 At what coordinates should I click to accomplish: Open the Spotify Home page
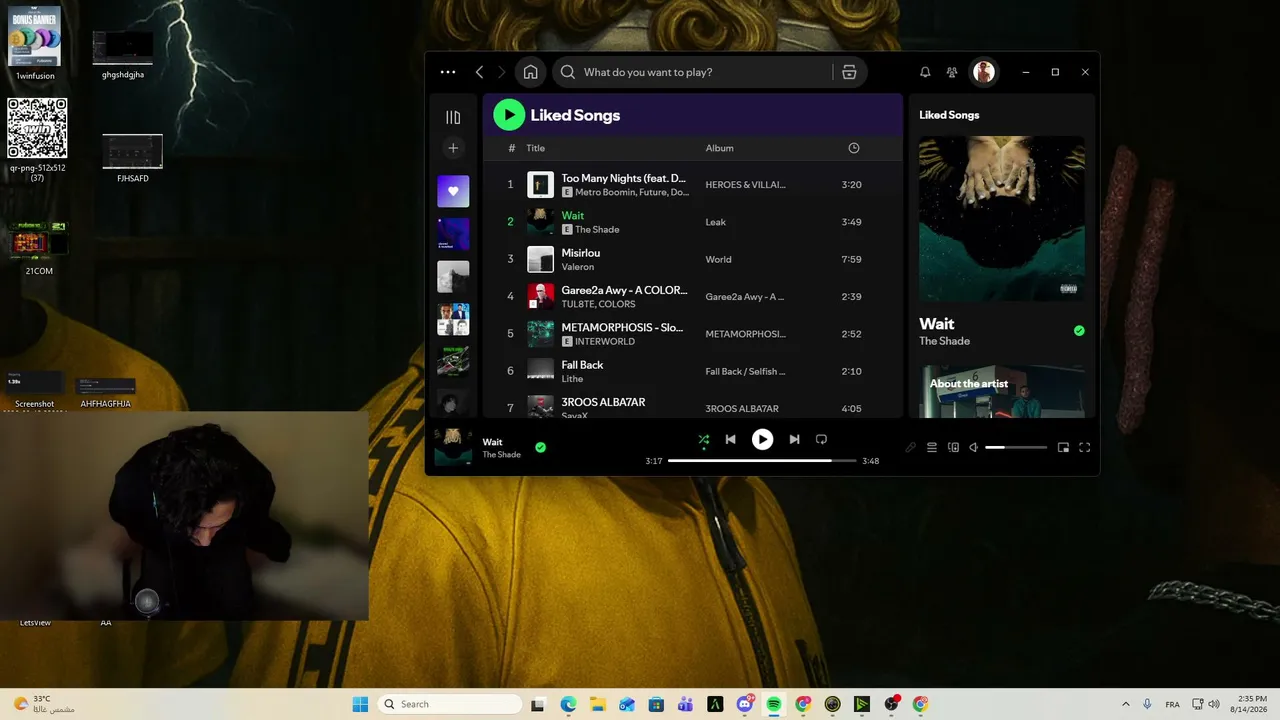[x=531, y=72]
